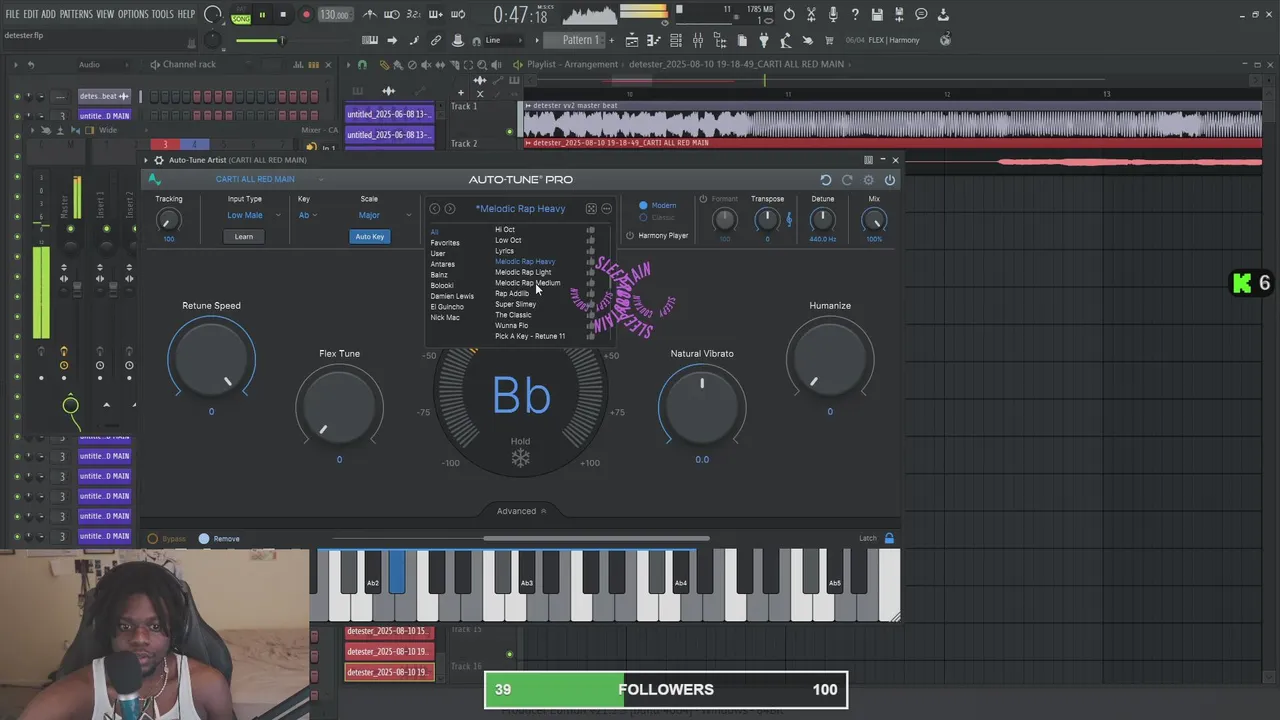Click the scissors cut icon in top toolbar

811,15
